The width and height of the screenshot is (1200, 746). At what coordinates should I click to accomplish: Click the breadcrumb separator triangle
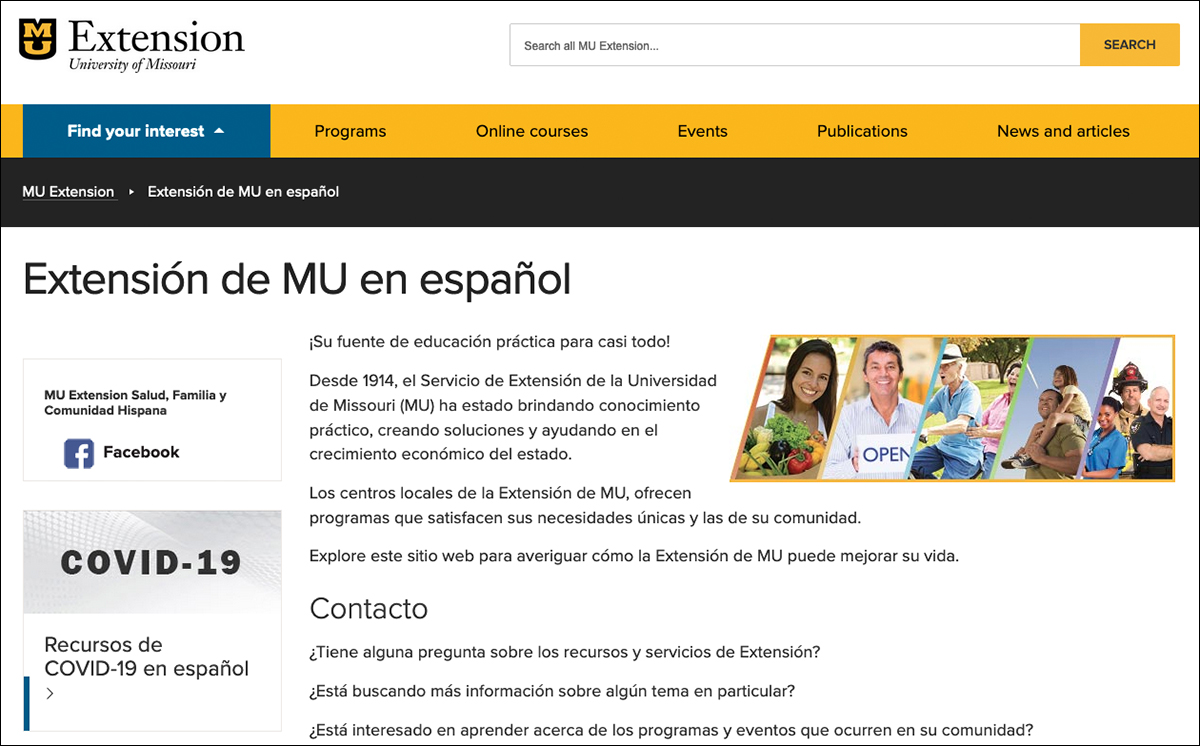(x=132, y=192)
